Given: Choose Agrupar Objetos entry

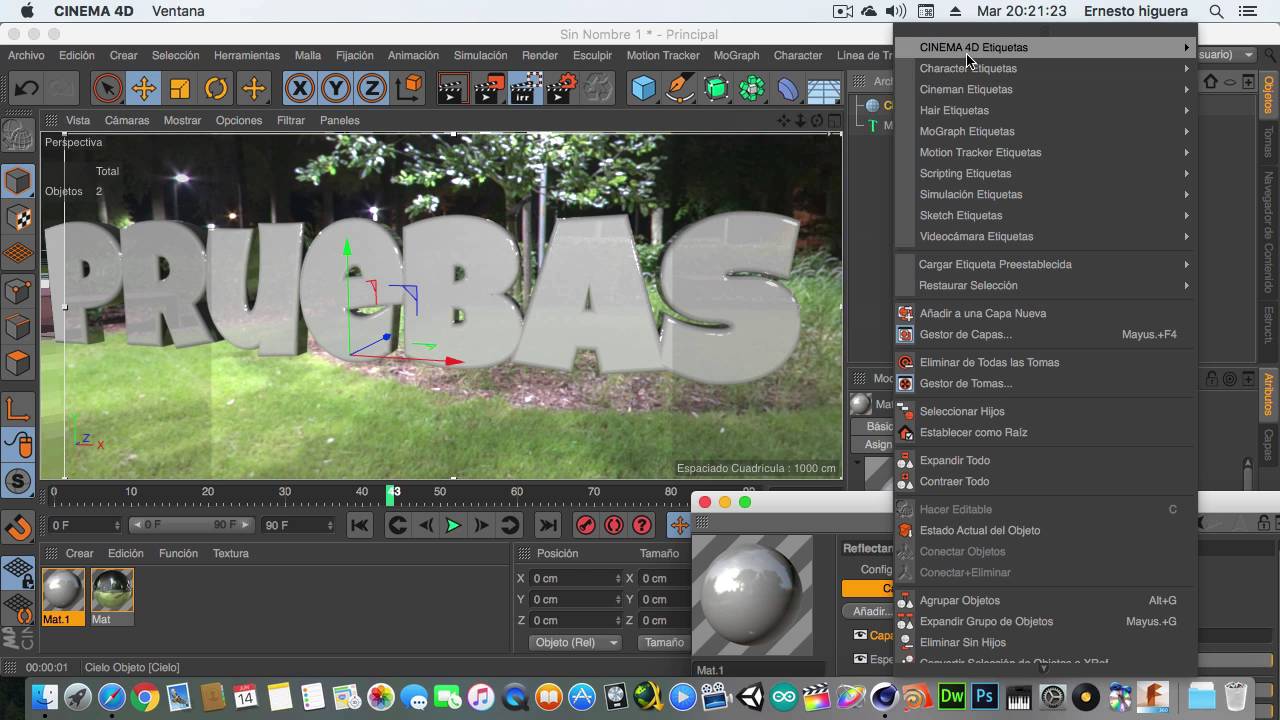Looking at the screenshot, I should (1045, 600).
